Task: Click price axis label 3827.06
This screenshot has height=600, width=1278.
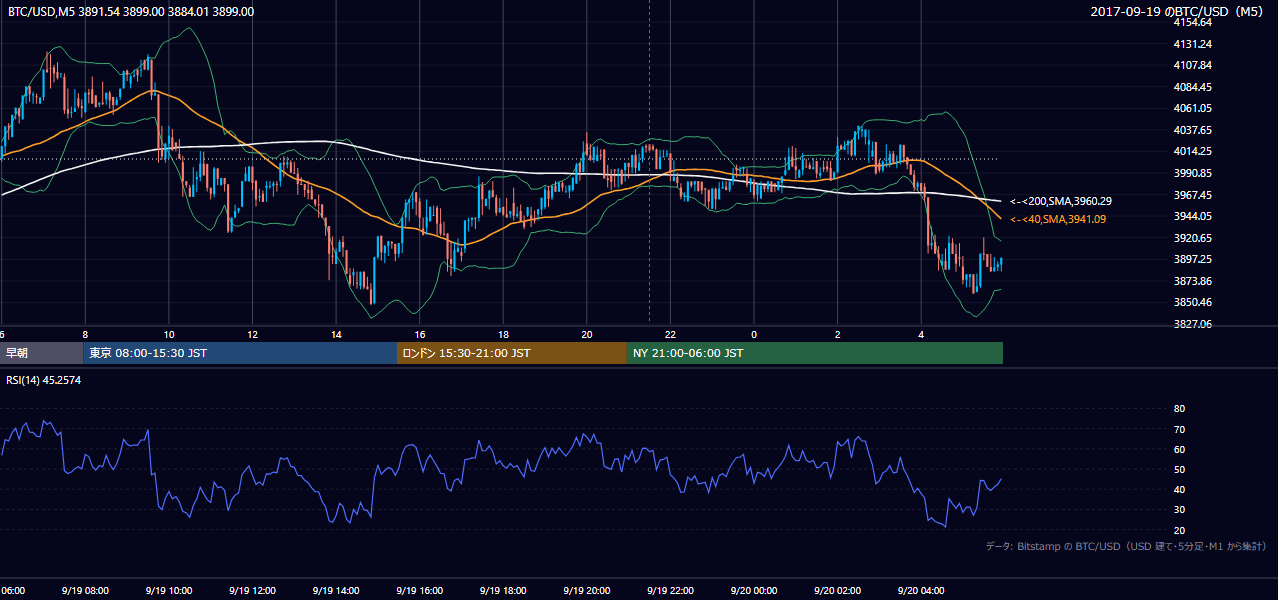Action: point(1193,324)
